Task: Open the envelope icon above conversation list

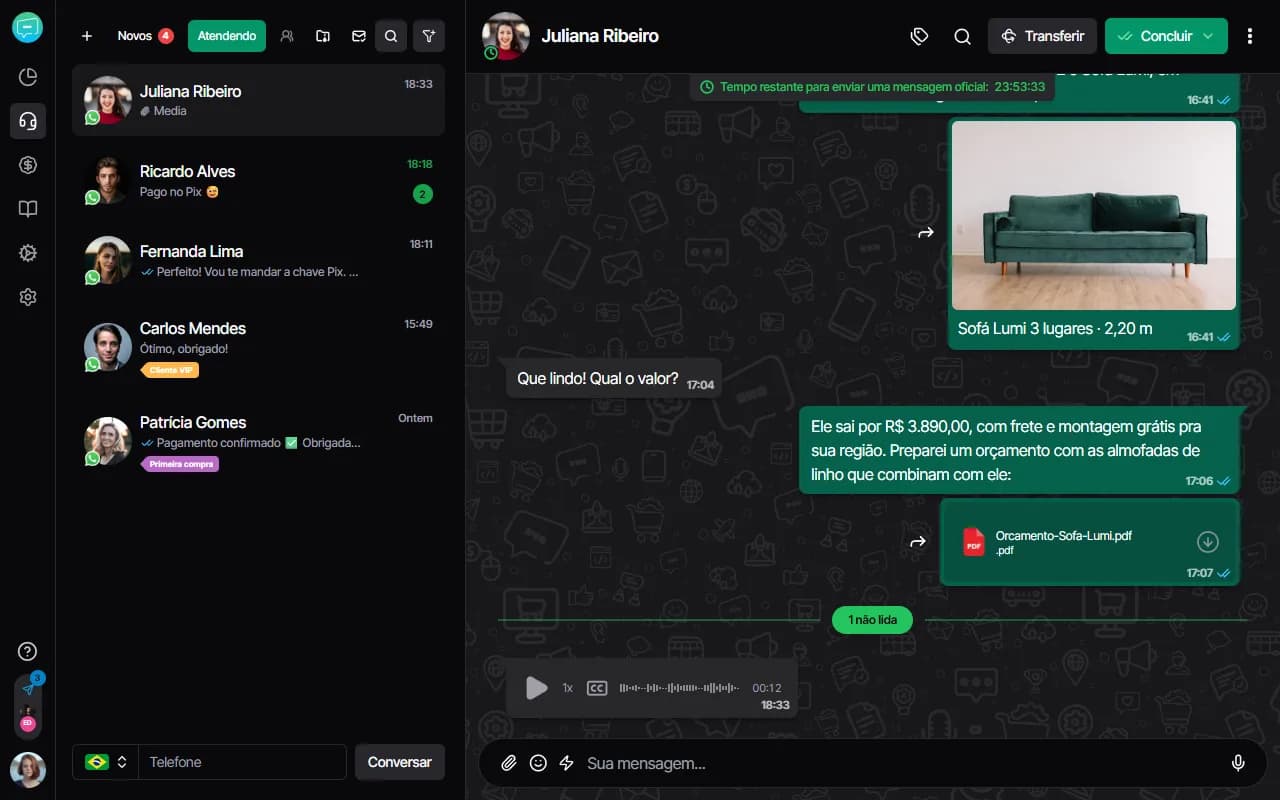Action: [x=359, y=36]
